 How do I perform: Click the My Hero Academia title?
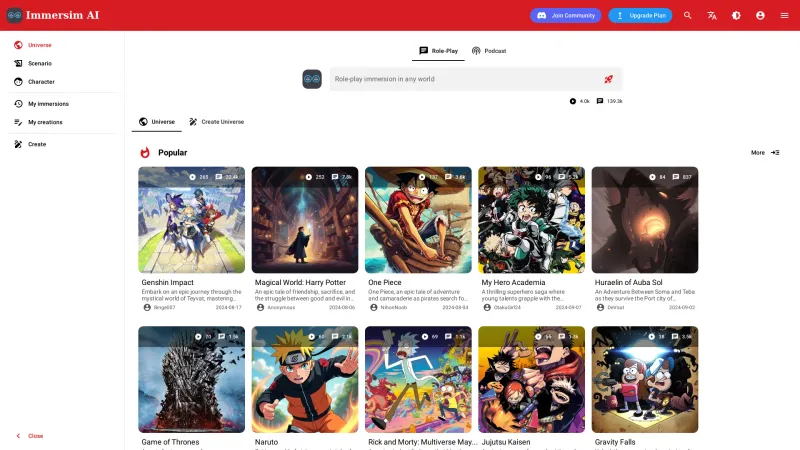click(x=513, y=283)
